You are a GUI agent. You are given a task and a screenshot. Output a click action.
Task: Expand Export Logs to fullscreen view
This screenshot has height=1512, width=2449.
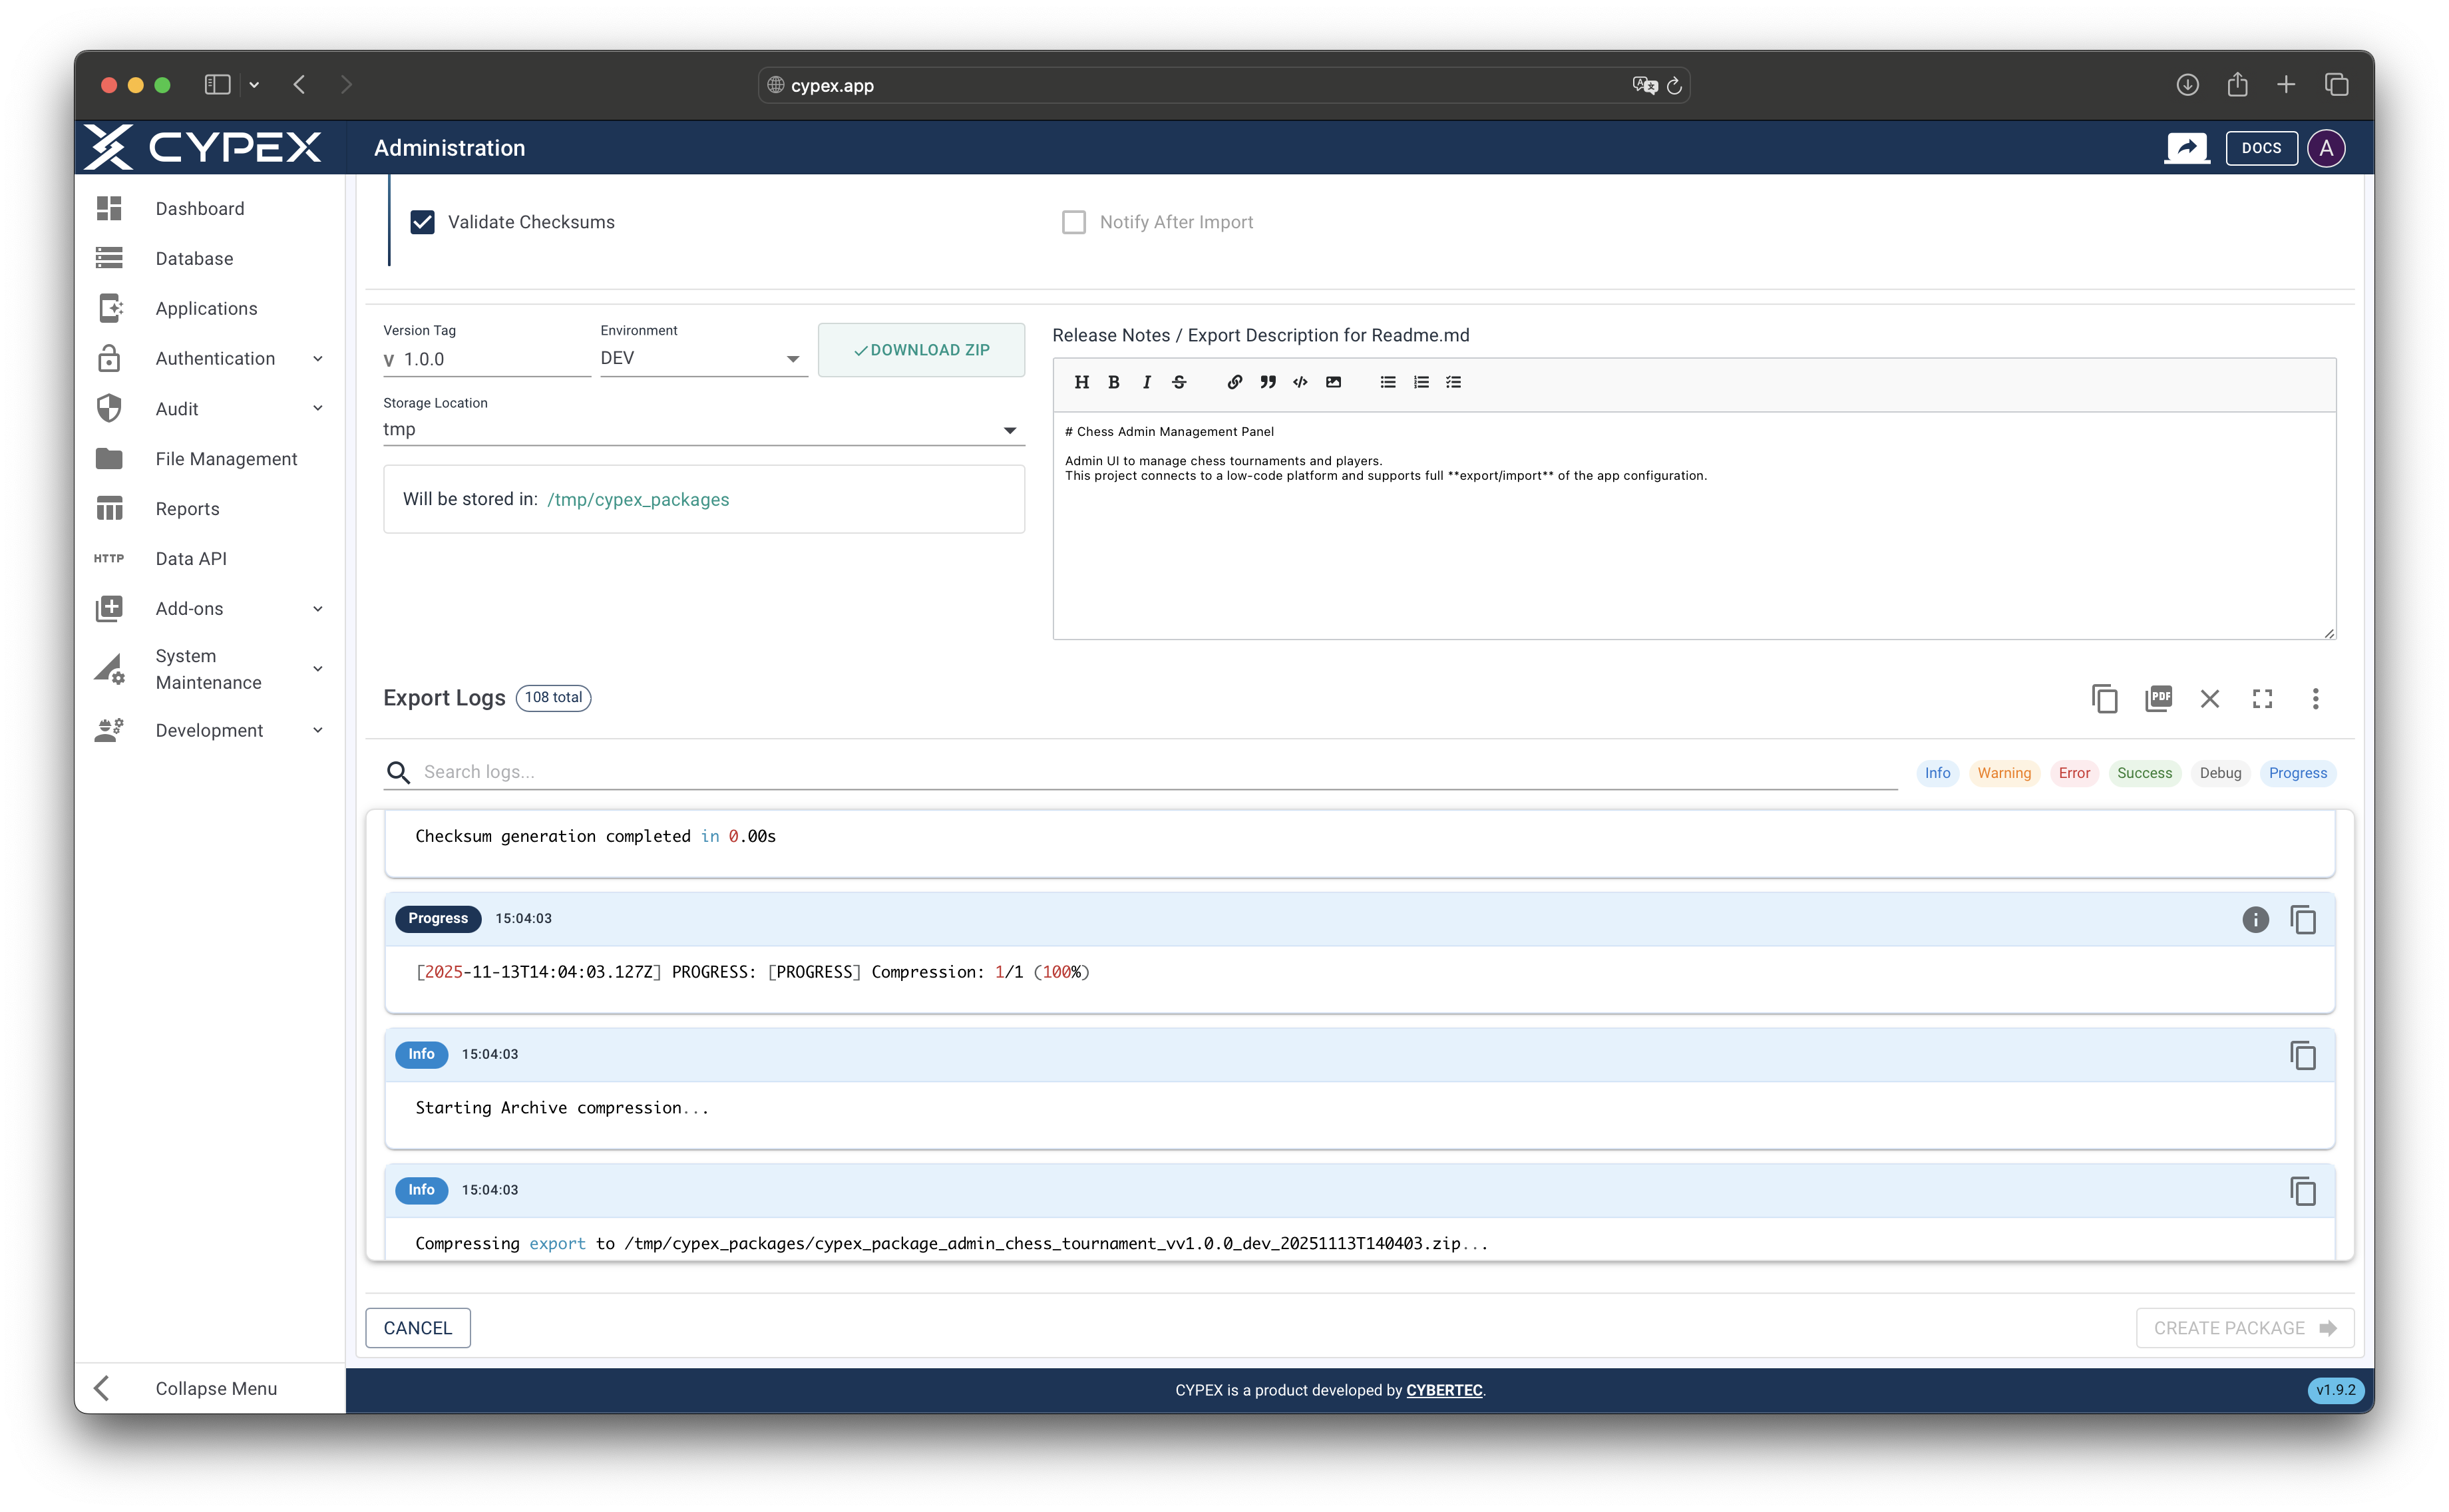(x=2262, y=698)
